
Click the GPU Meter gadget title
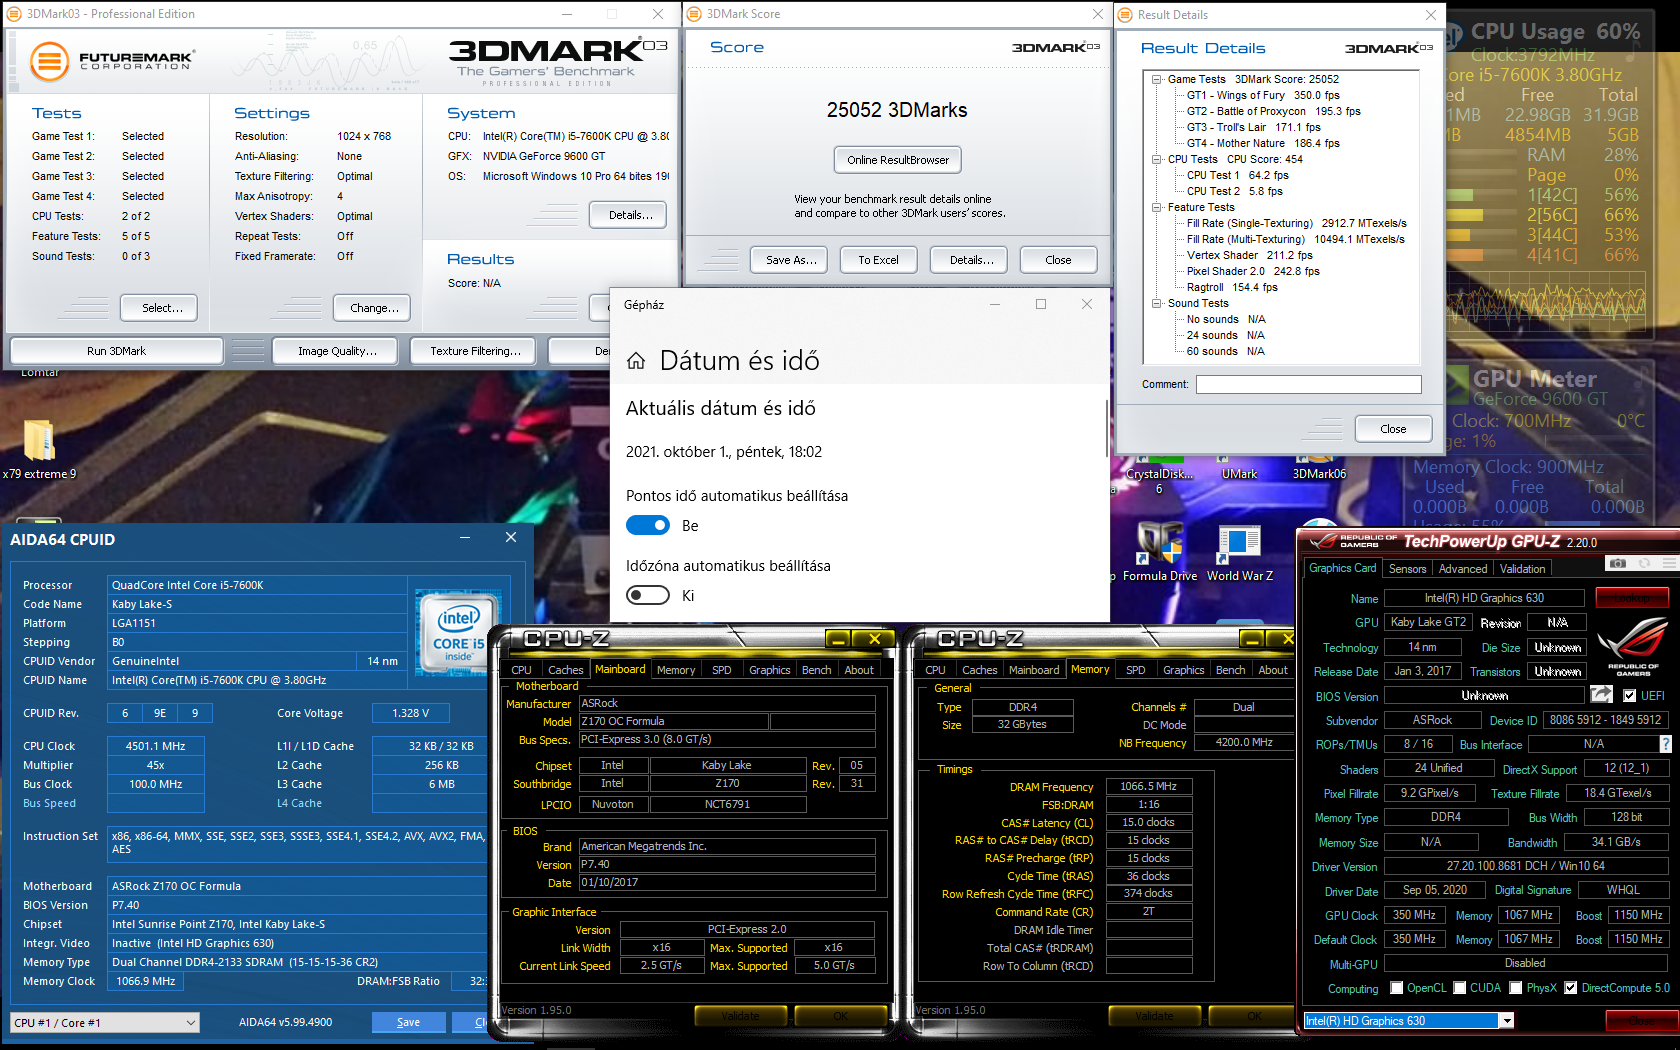click(1535, 379)
